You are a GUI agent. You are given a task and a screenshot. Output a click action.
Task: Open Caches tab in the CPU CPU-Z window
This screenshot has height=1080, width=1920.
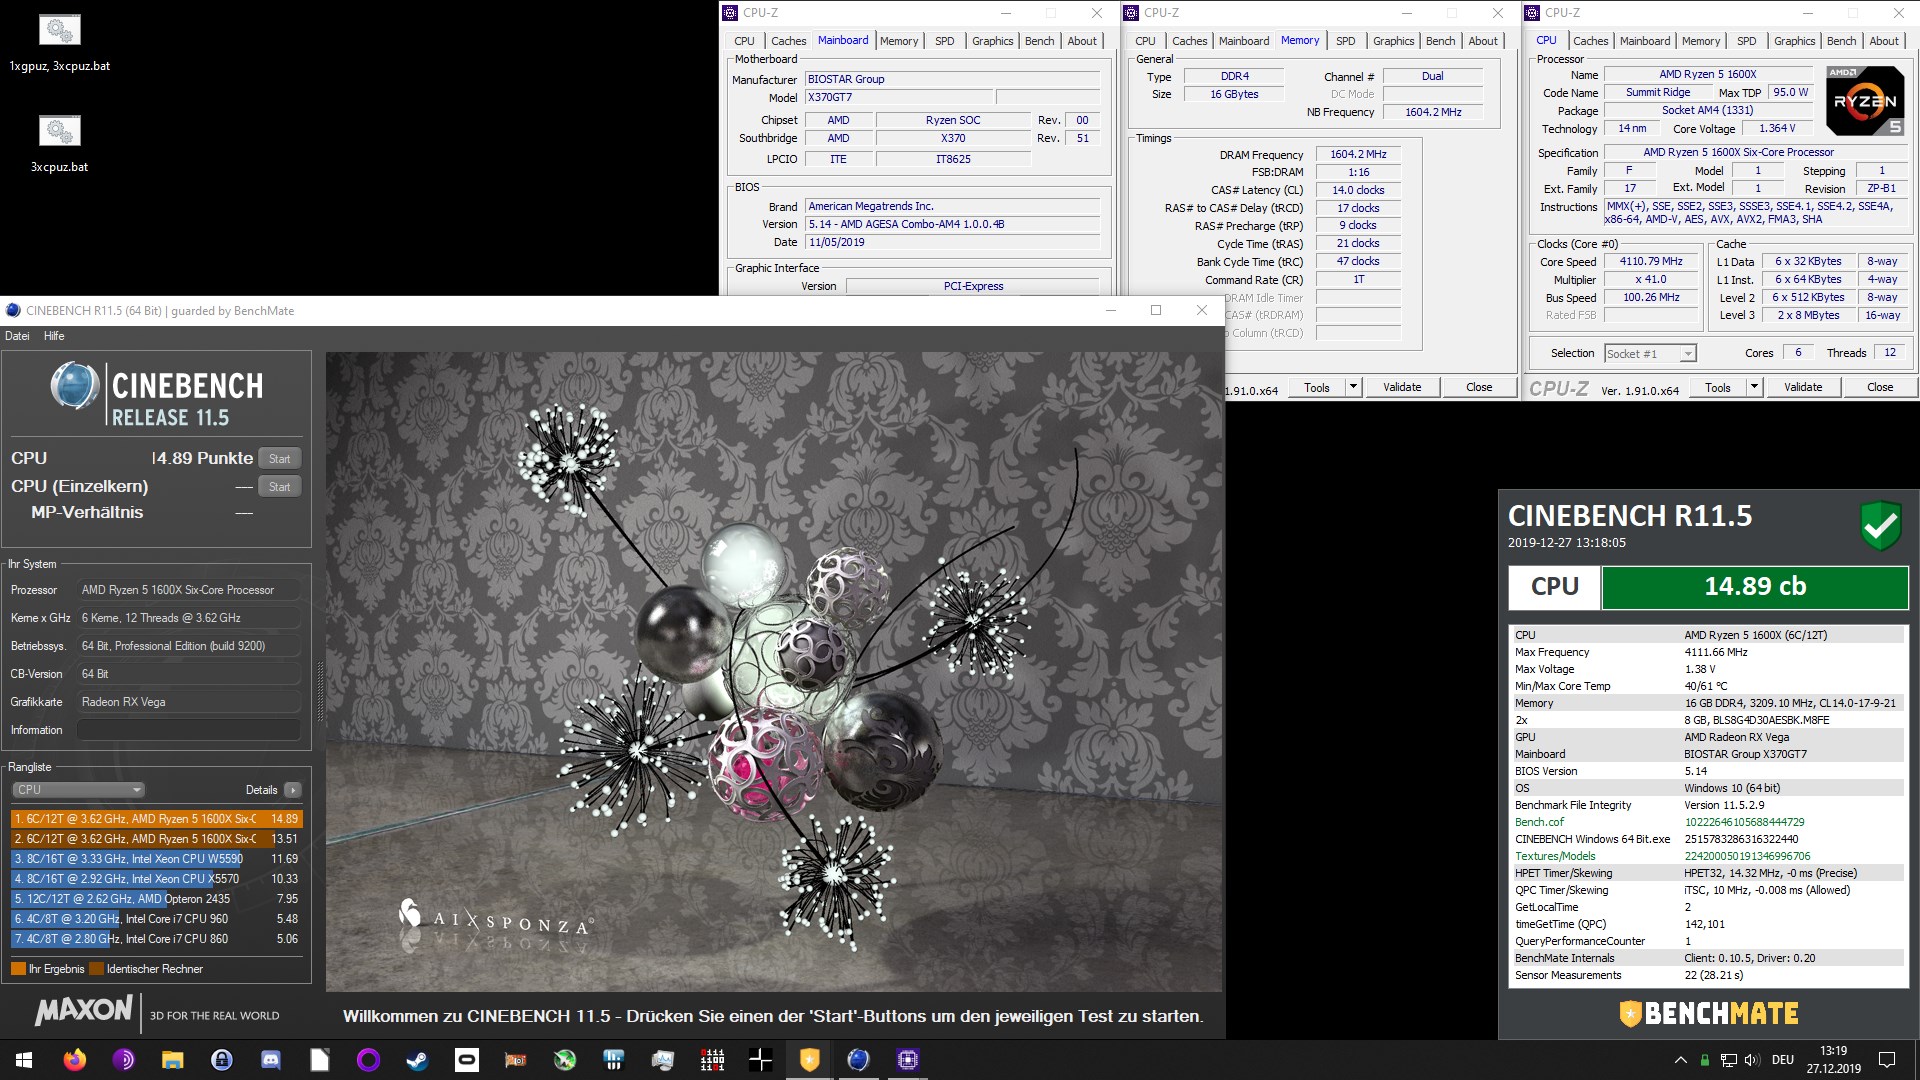[1590, 41]
